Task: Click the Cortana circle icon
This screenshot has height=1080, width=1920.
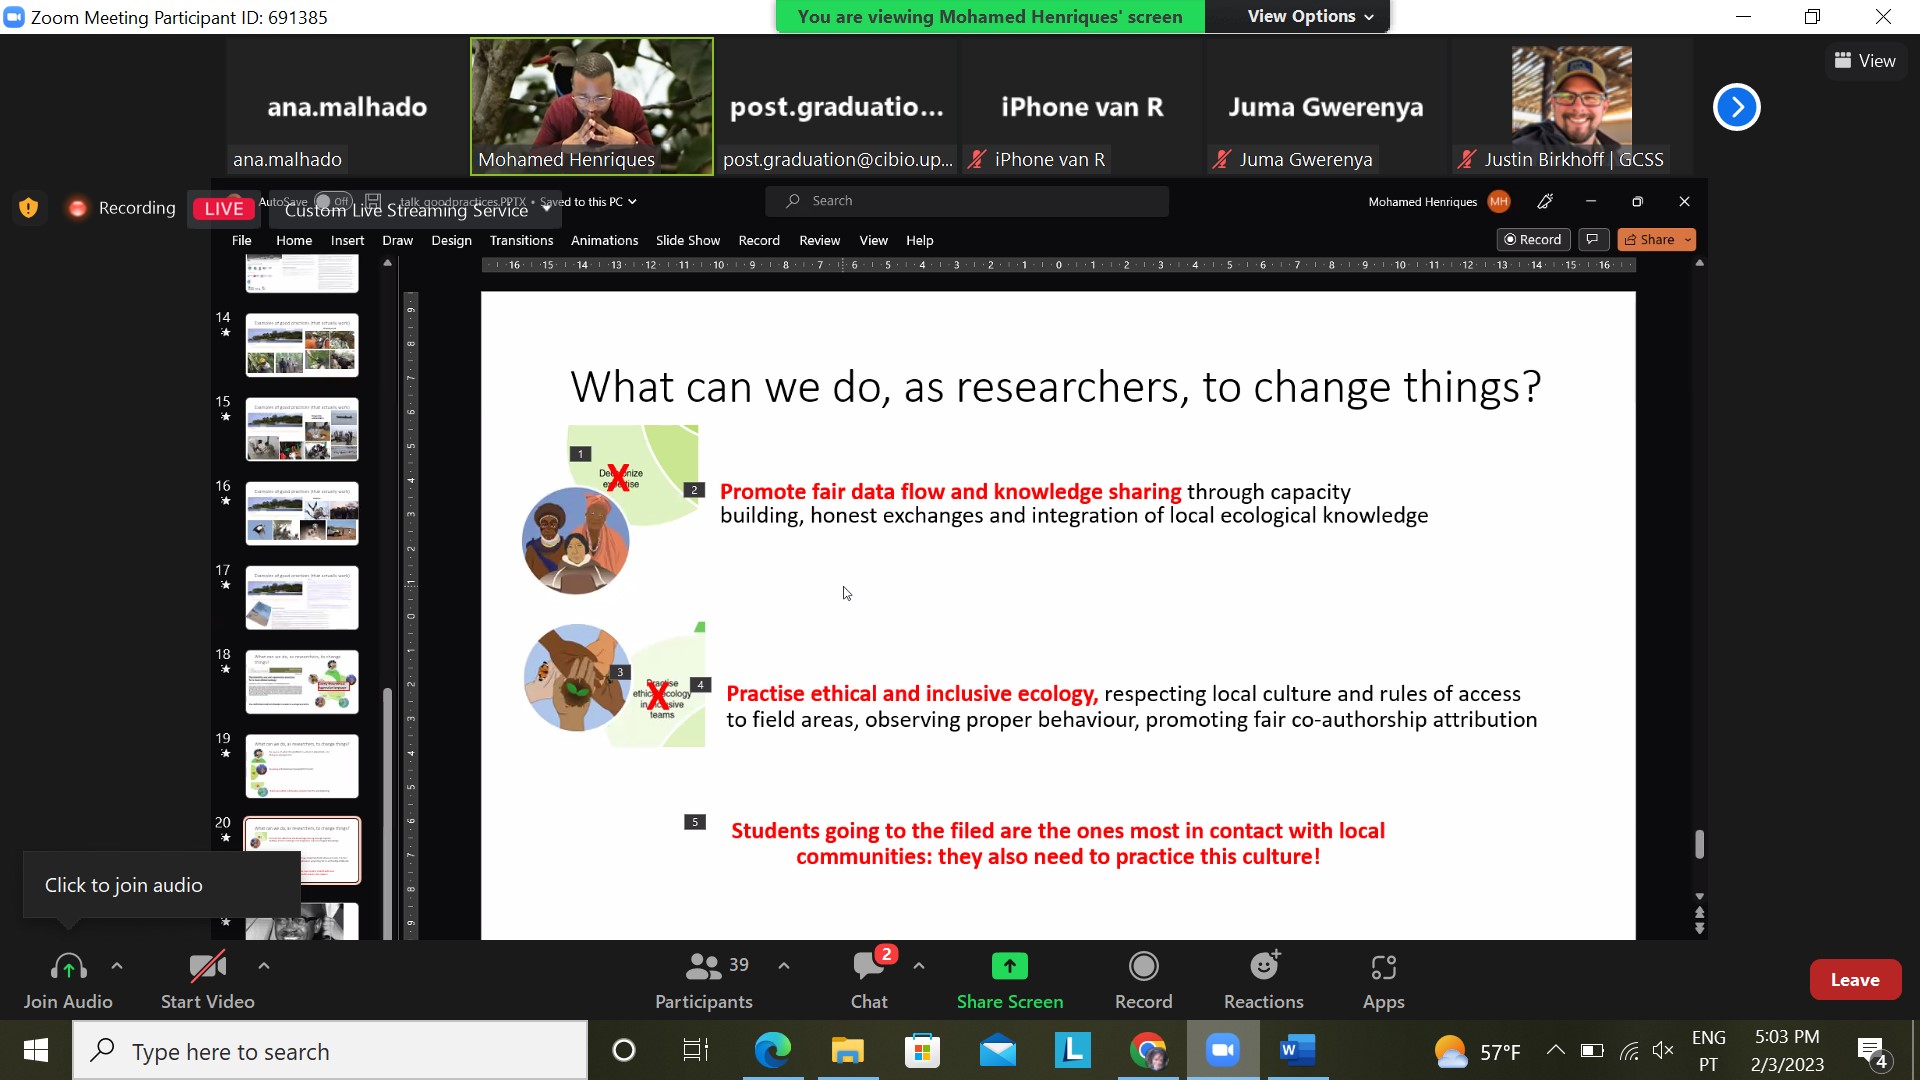Action: click(x=624, y=1050)
